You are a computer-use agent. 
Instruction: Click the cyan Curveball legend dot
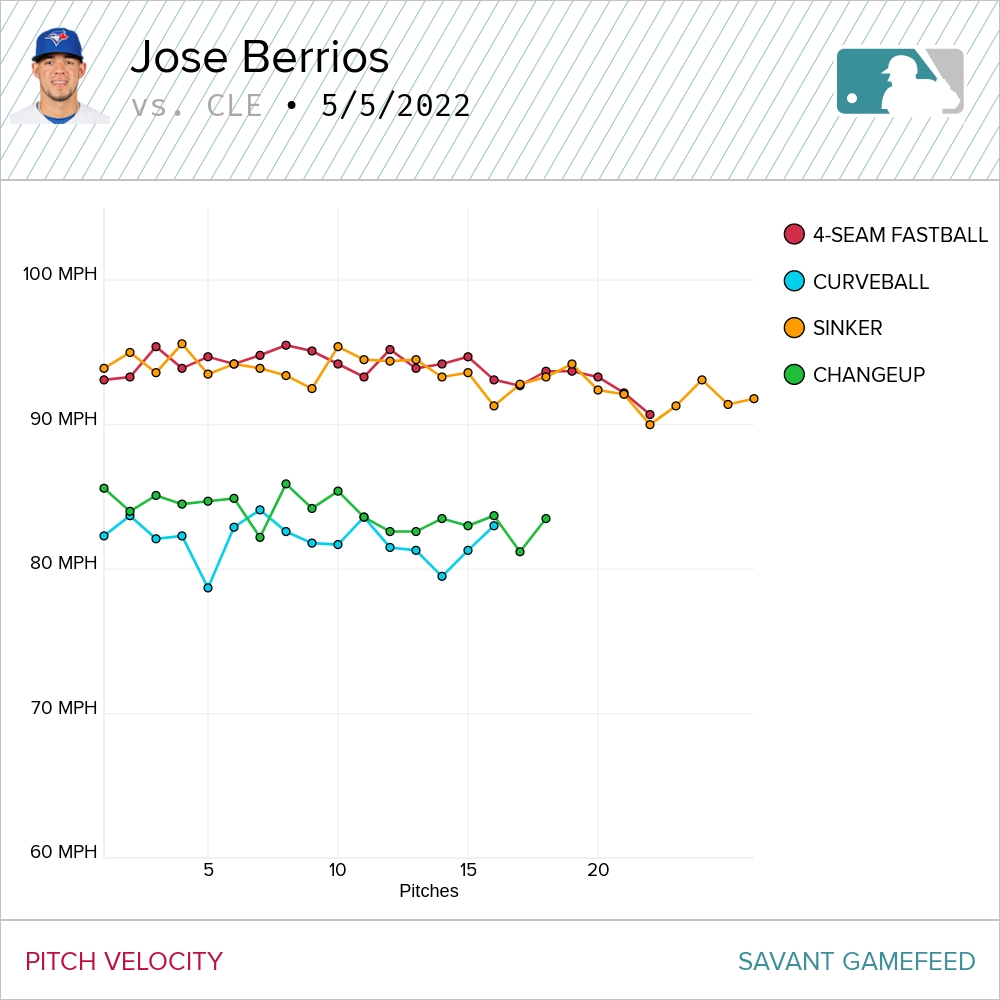point(794,281)
